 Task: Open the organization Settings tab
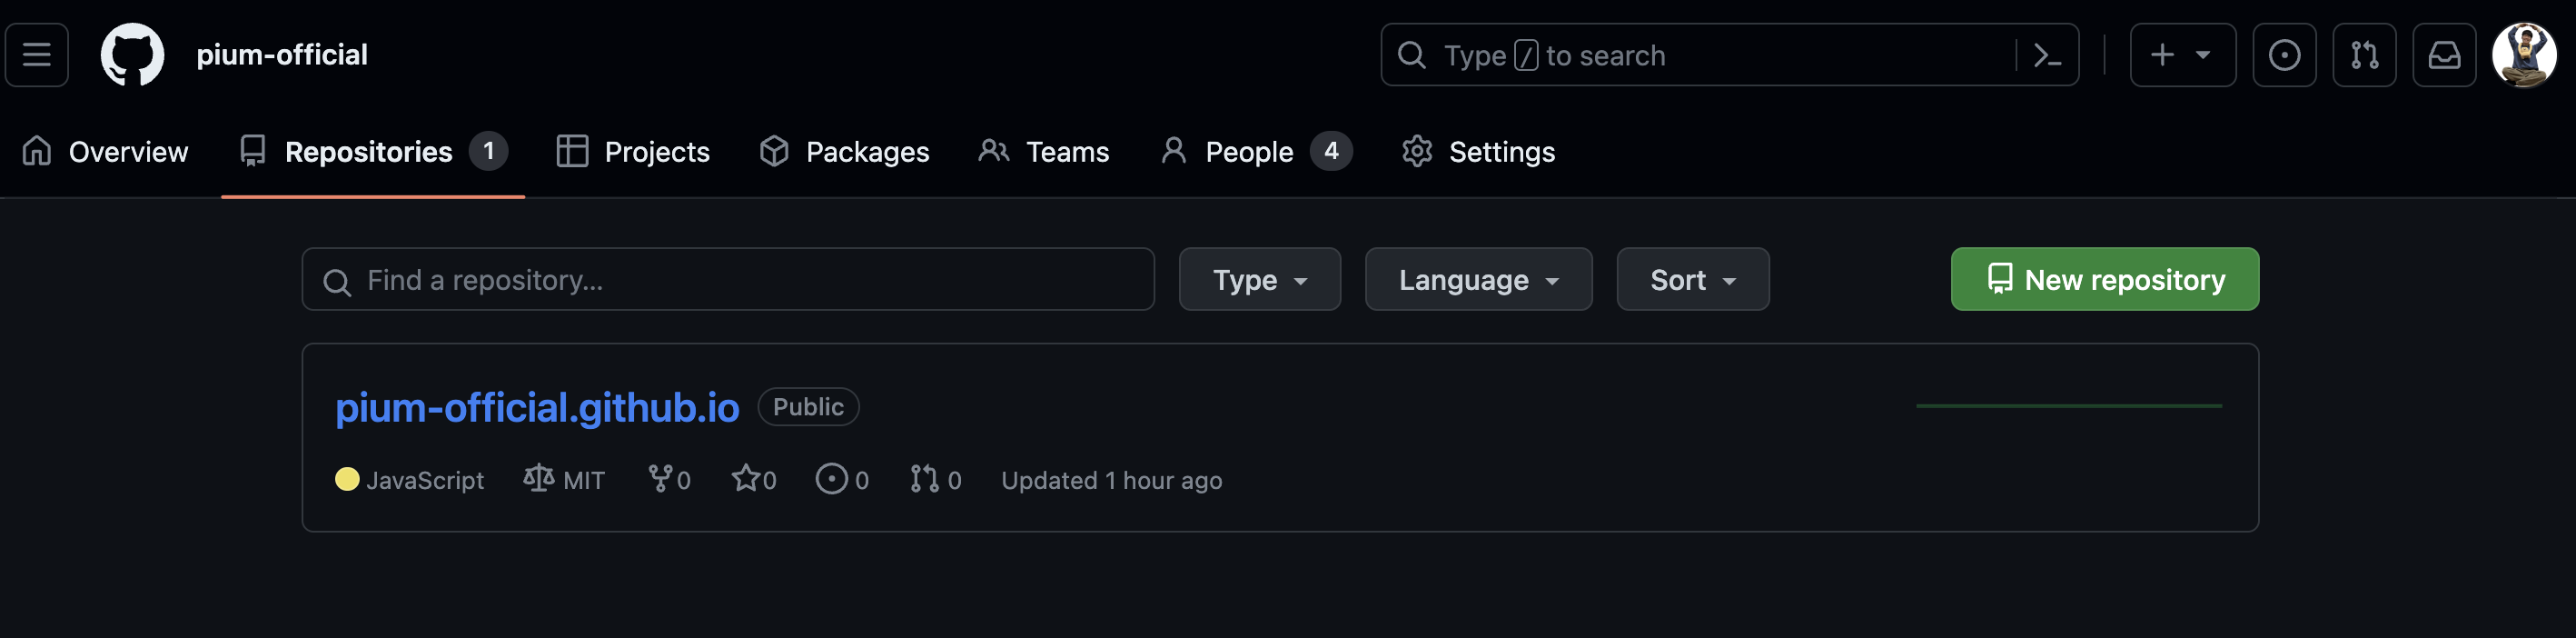tap(1478, 152)
